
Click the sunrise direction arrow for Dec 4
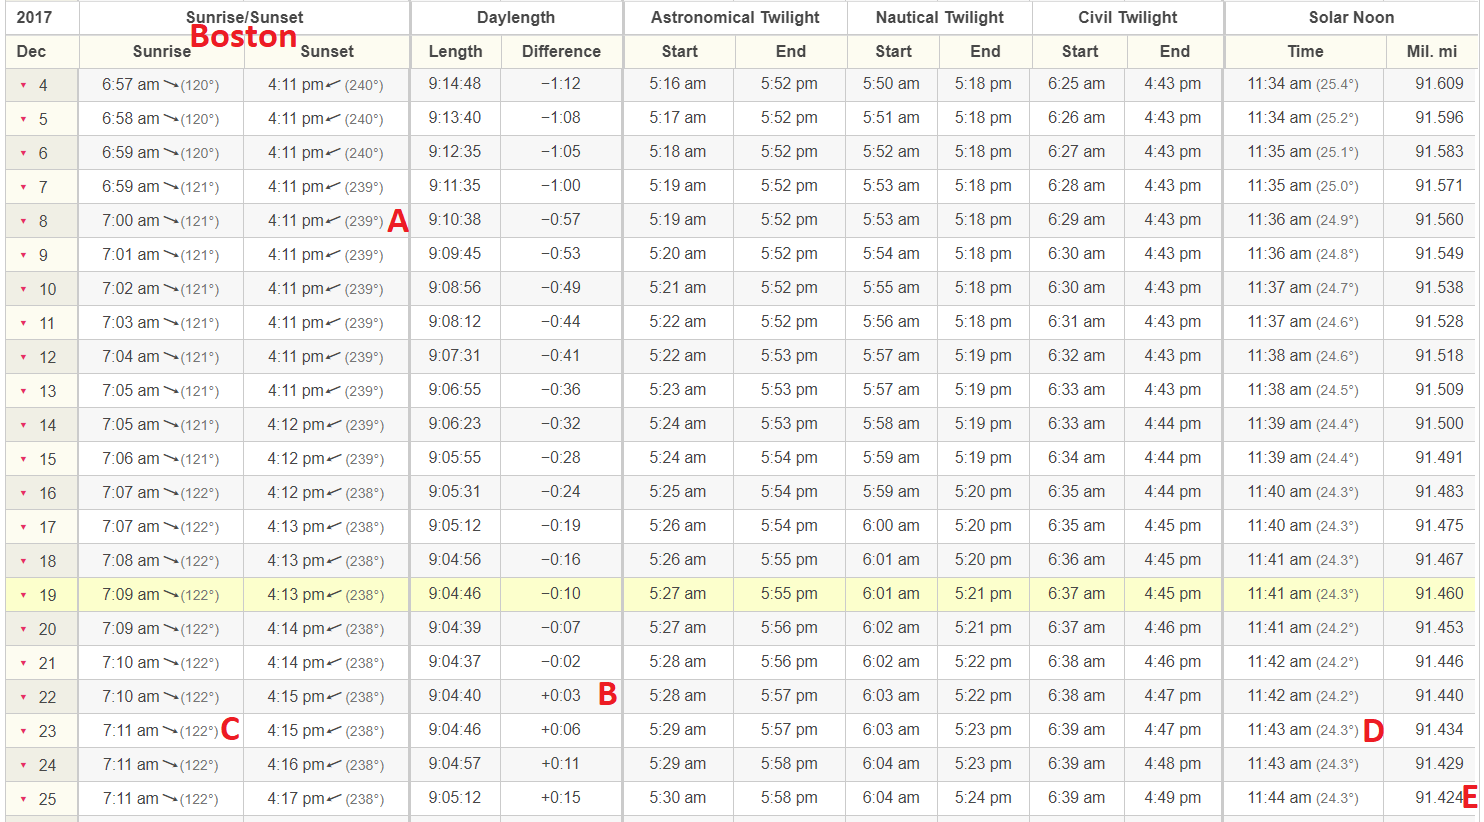coord(171,85)
